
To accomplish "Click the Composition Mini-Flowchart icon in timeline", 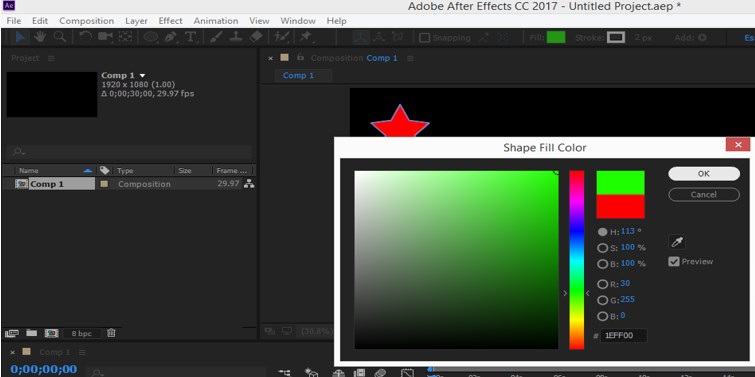I will [x=285, y=373].
